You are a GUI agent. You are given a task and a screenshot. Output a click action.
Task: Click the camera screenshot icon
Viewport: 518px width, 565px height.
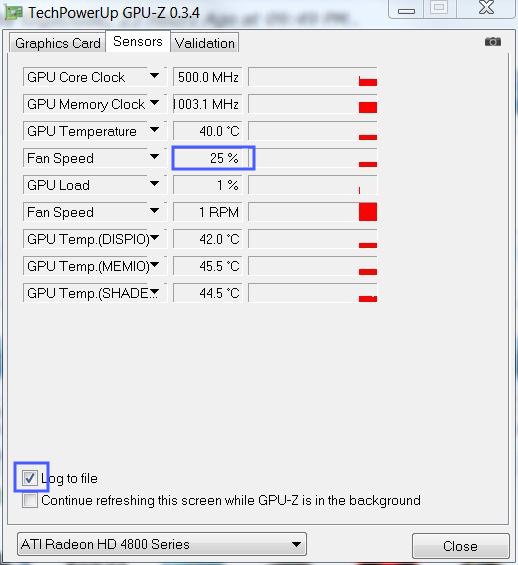click(492, 42)
